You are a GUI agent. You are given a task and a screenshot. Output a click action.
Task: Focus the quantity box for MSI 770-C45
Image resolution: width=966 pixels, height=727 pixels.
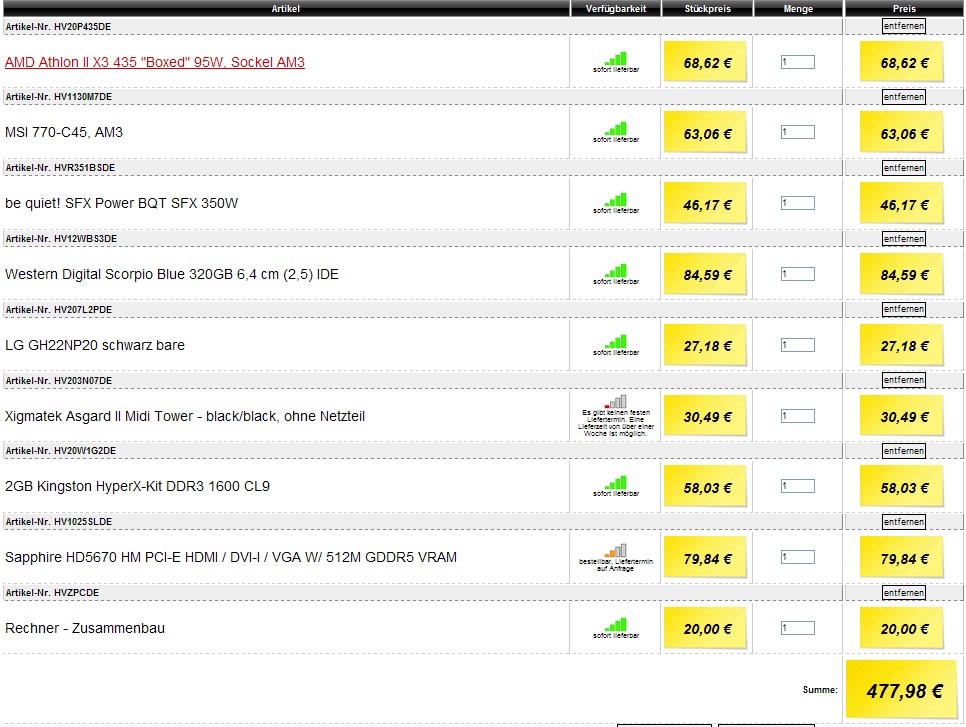click(798, 132)
